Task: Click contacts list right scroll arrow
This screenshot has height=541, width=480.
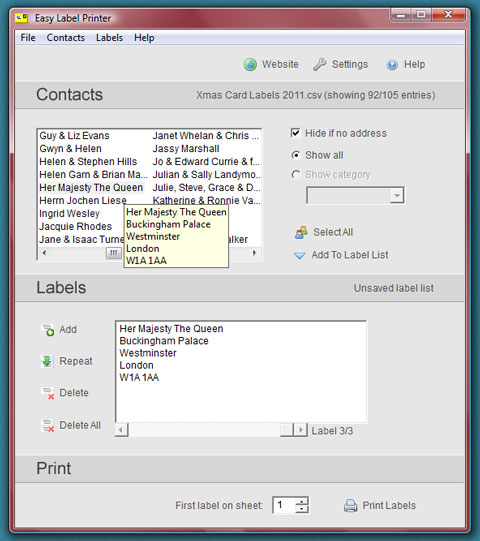Action: pos(255,253)
